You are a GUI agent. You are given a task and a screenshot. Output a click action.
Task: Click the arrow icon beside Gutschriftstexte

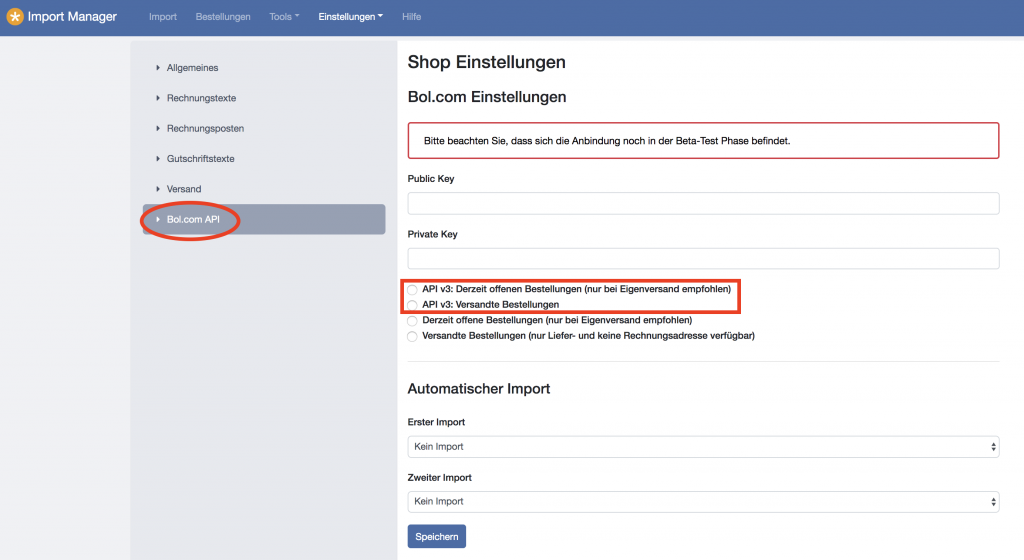157,159
